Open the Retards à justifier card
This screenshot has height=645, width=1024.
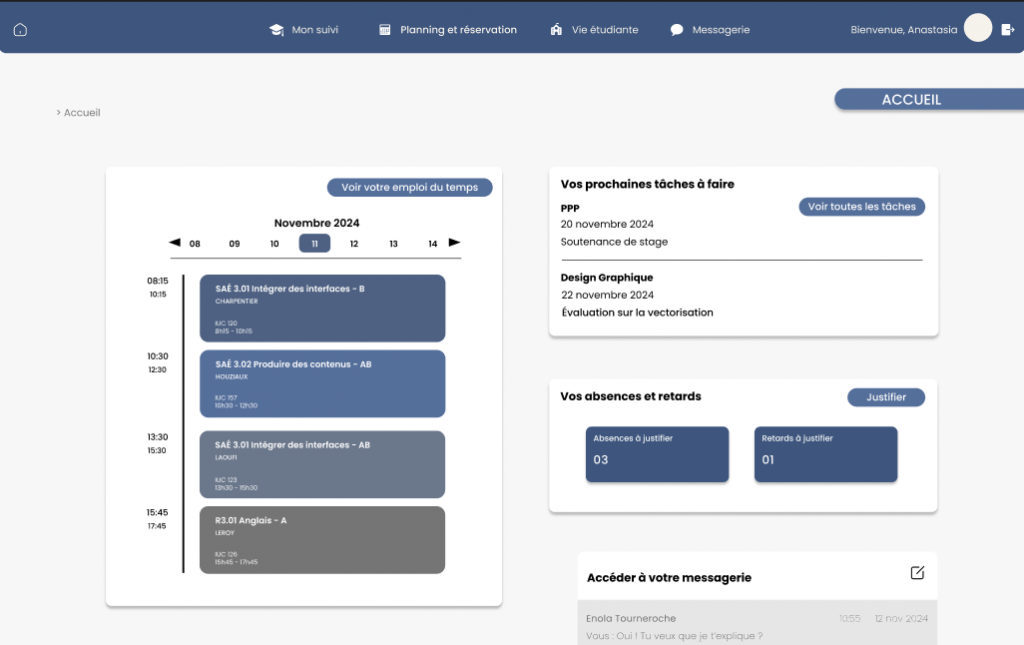825,455
